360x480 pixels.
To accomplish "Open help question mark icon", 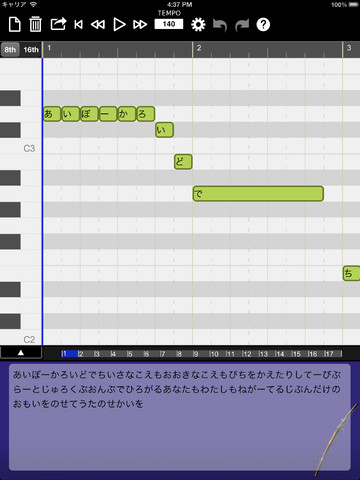I will tap(263, 25).
